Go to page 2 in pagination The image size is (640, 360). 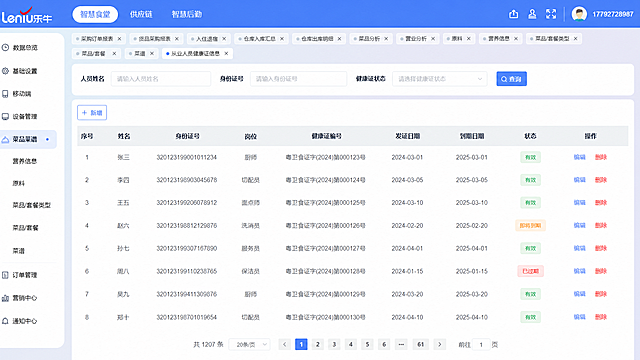318,344
